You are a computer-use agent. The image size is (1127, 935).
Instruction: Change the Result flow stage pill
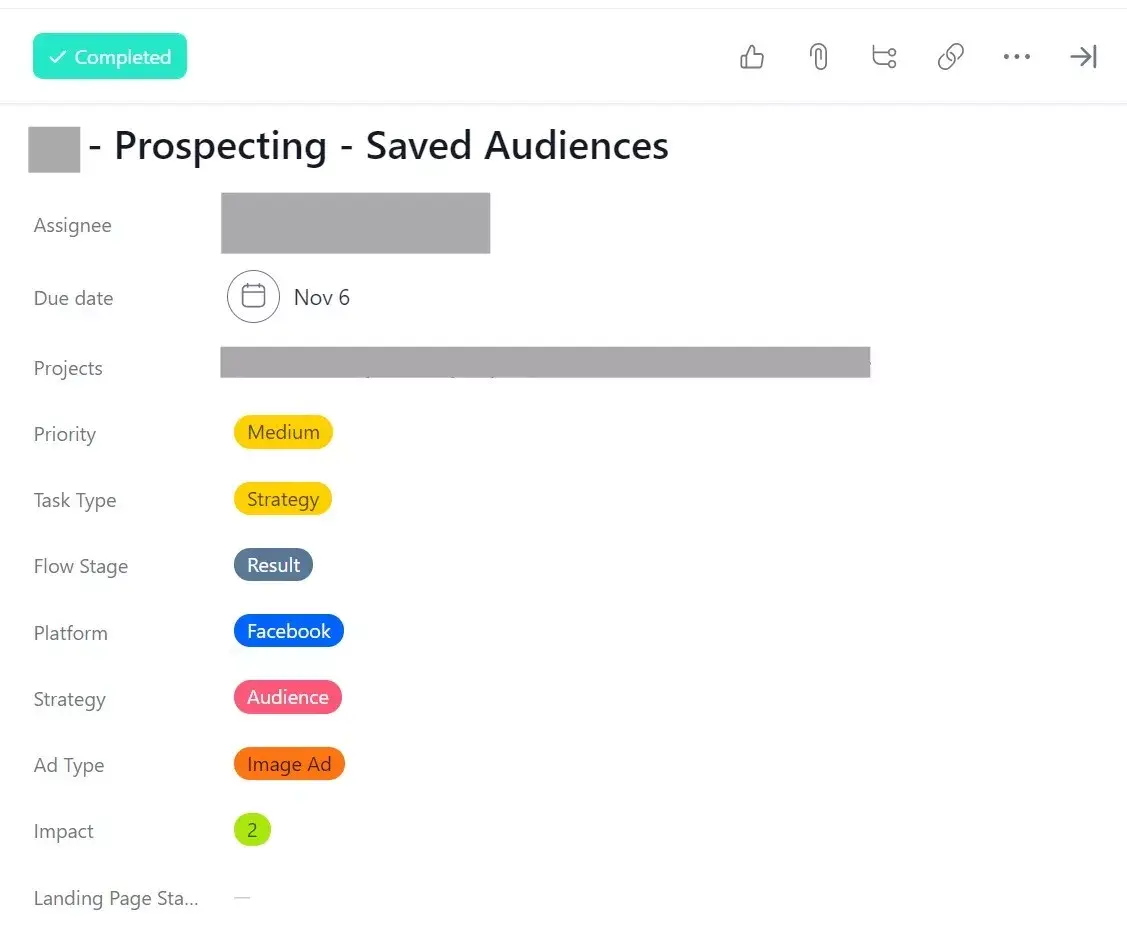[x=273, y=565]
